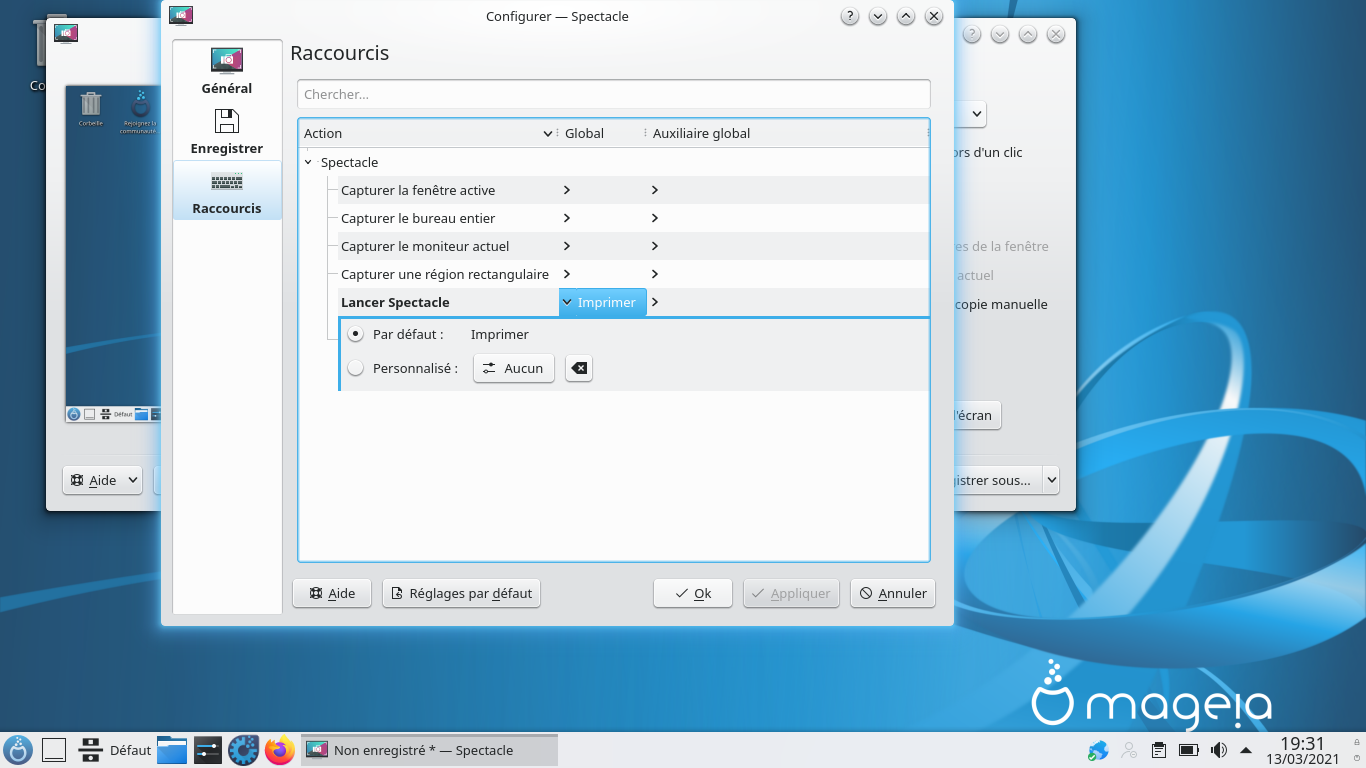Click the show desktop taskbar icon

coord(54,750)
